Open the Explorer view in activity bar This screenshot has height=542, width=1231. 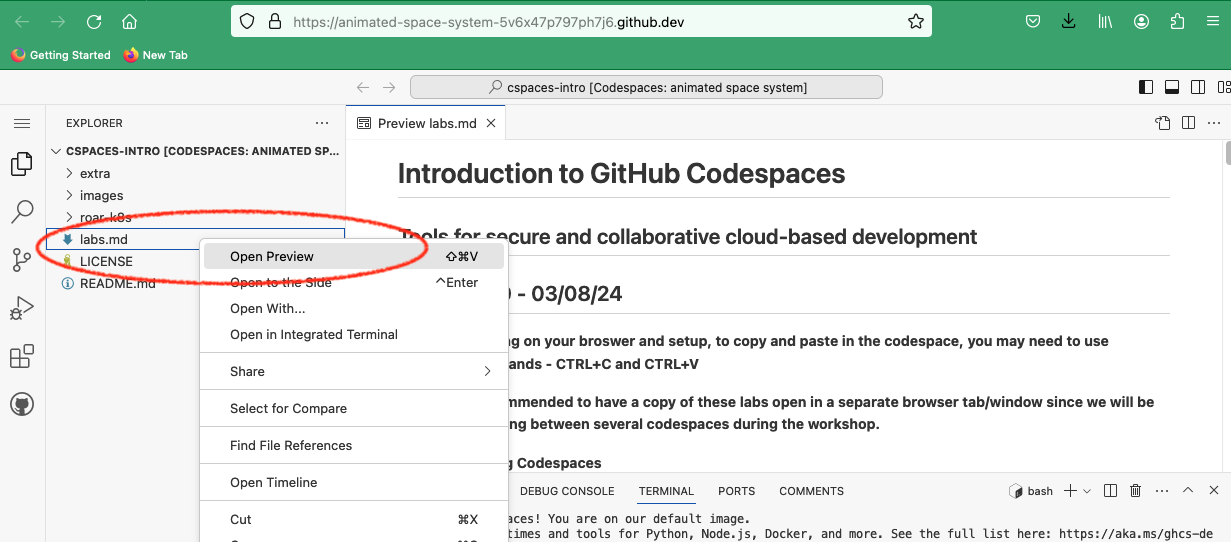(x=22, y=164)
